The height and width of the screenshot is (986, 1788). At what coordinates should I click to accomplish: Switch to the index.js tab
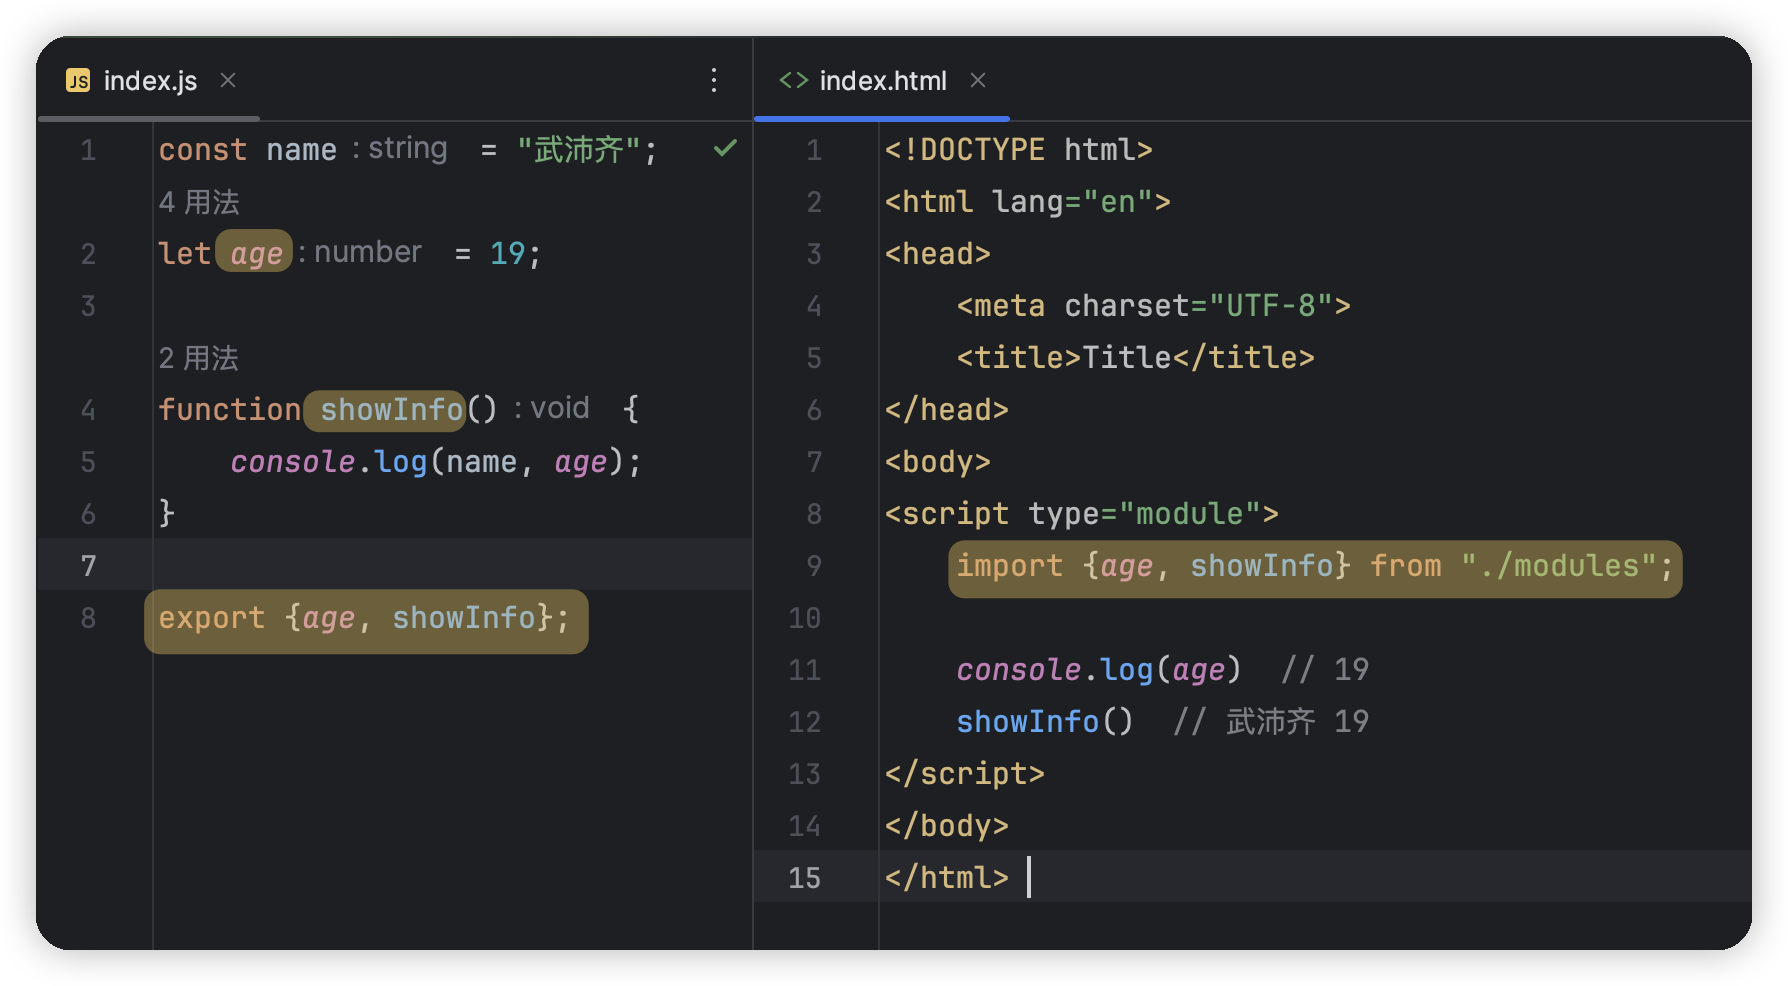(x=150, y=81)
